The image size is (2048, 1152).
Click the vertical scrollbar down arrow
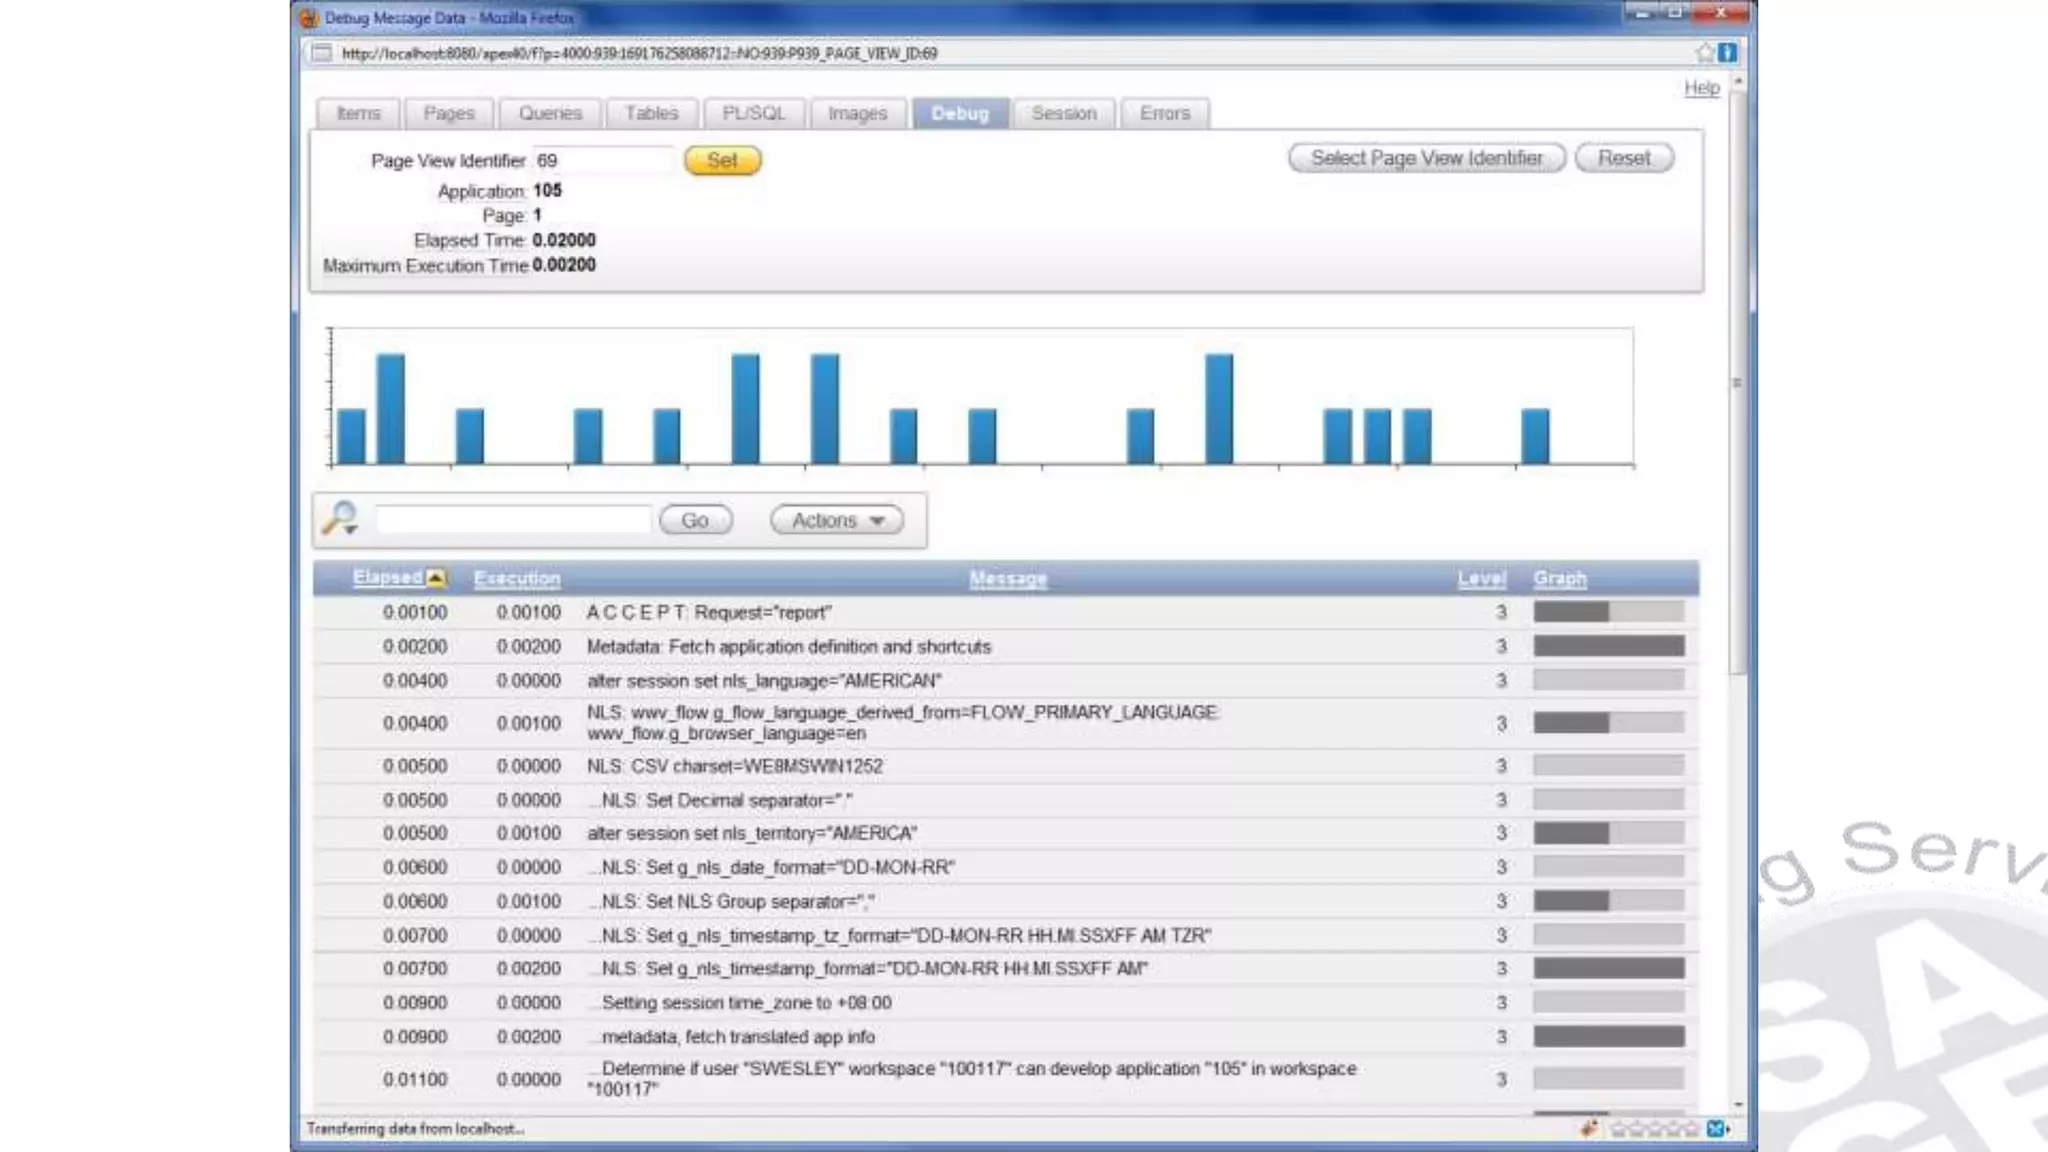1738,1105
